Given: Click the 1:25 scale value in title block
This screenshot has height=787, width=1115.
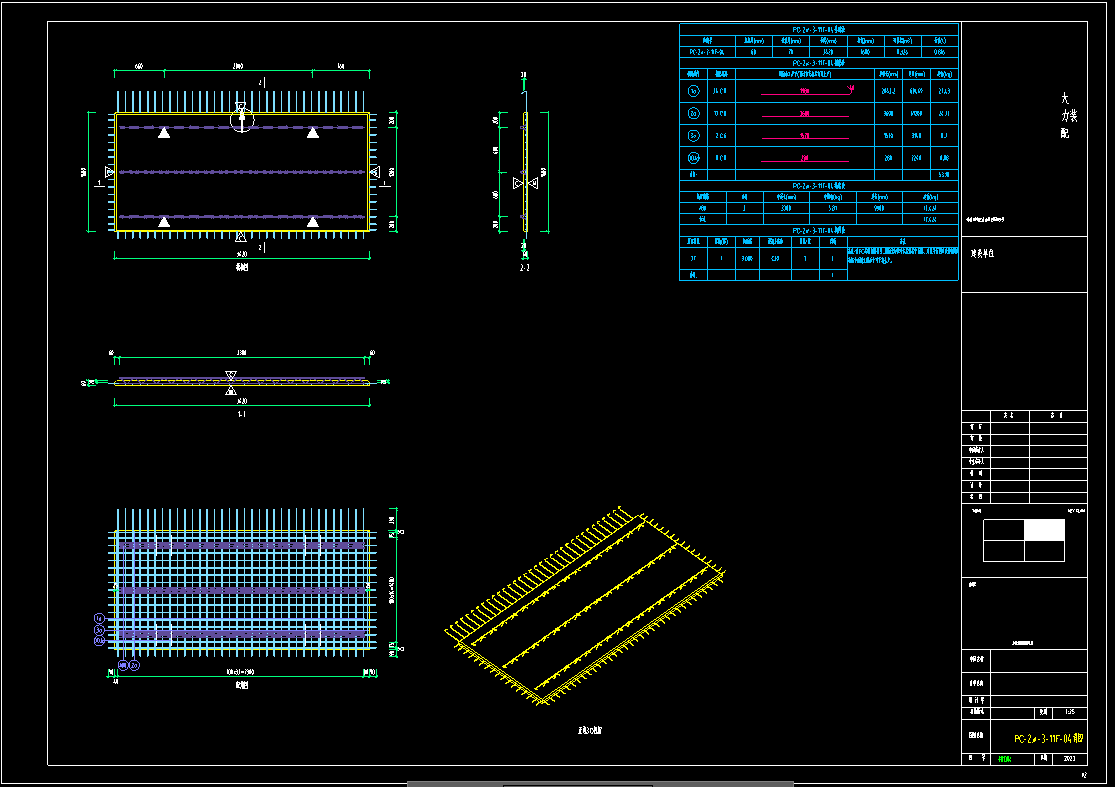Looking at the screenshot, I should [1069, 712].
